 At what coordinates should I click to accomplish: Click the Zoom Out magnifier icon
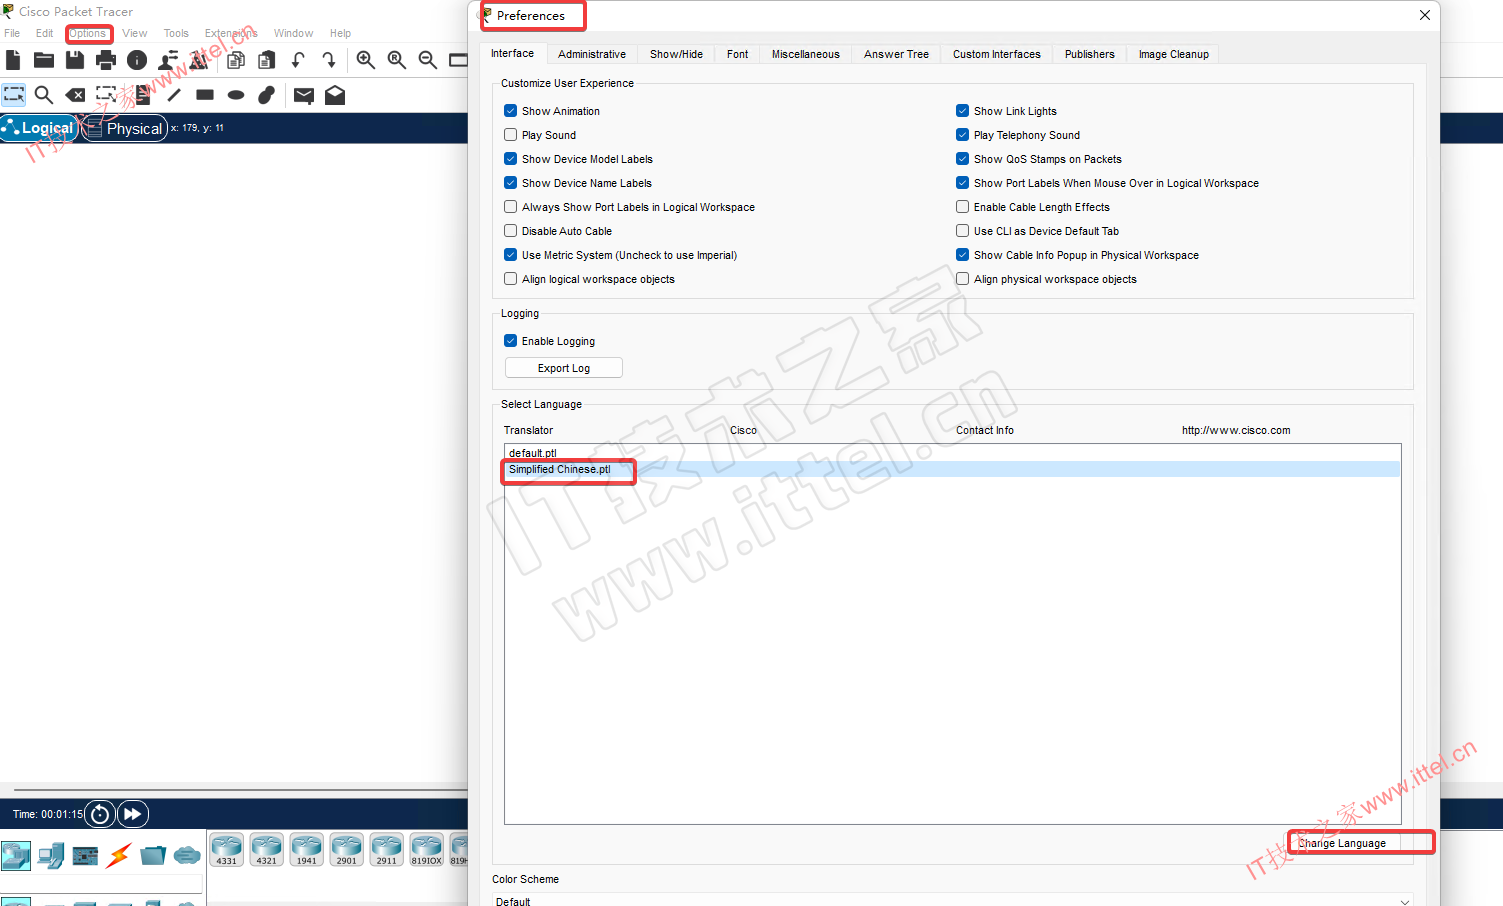(x=428, y=60)
